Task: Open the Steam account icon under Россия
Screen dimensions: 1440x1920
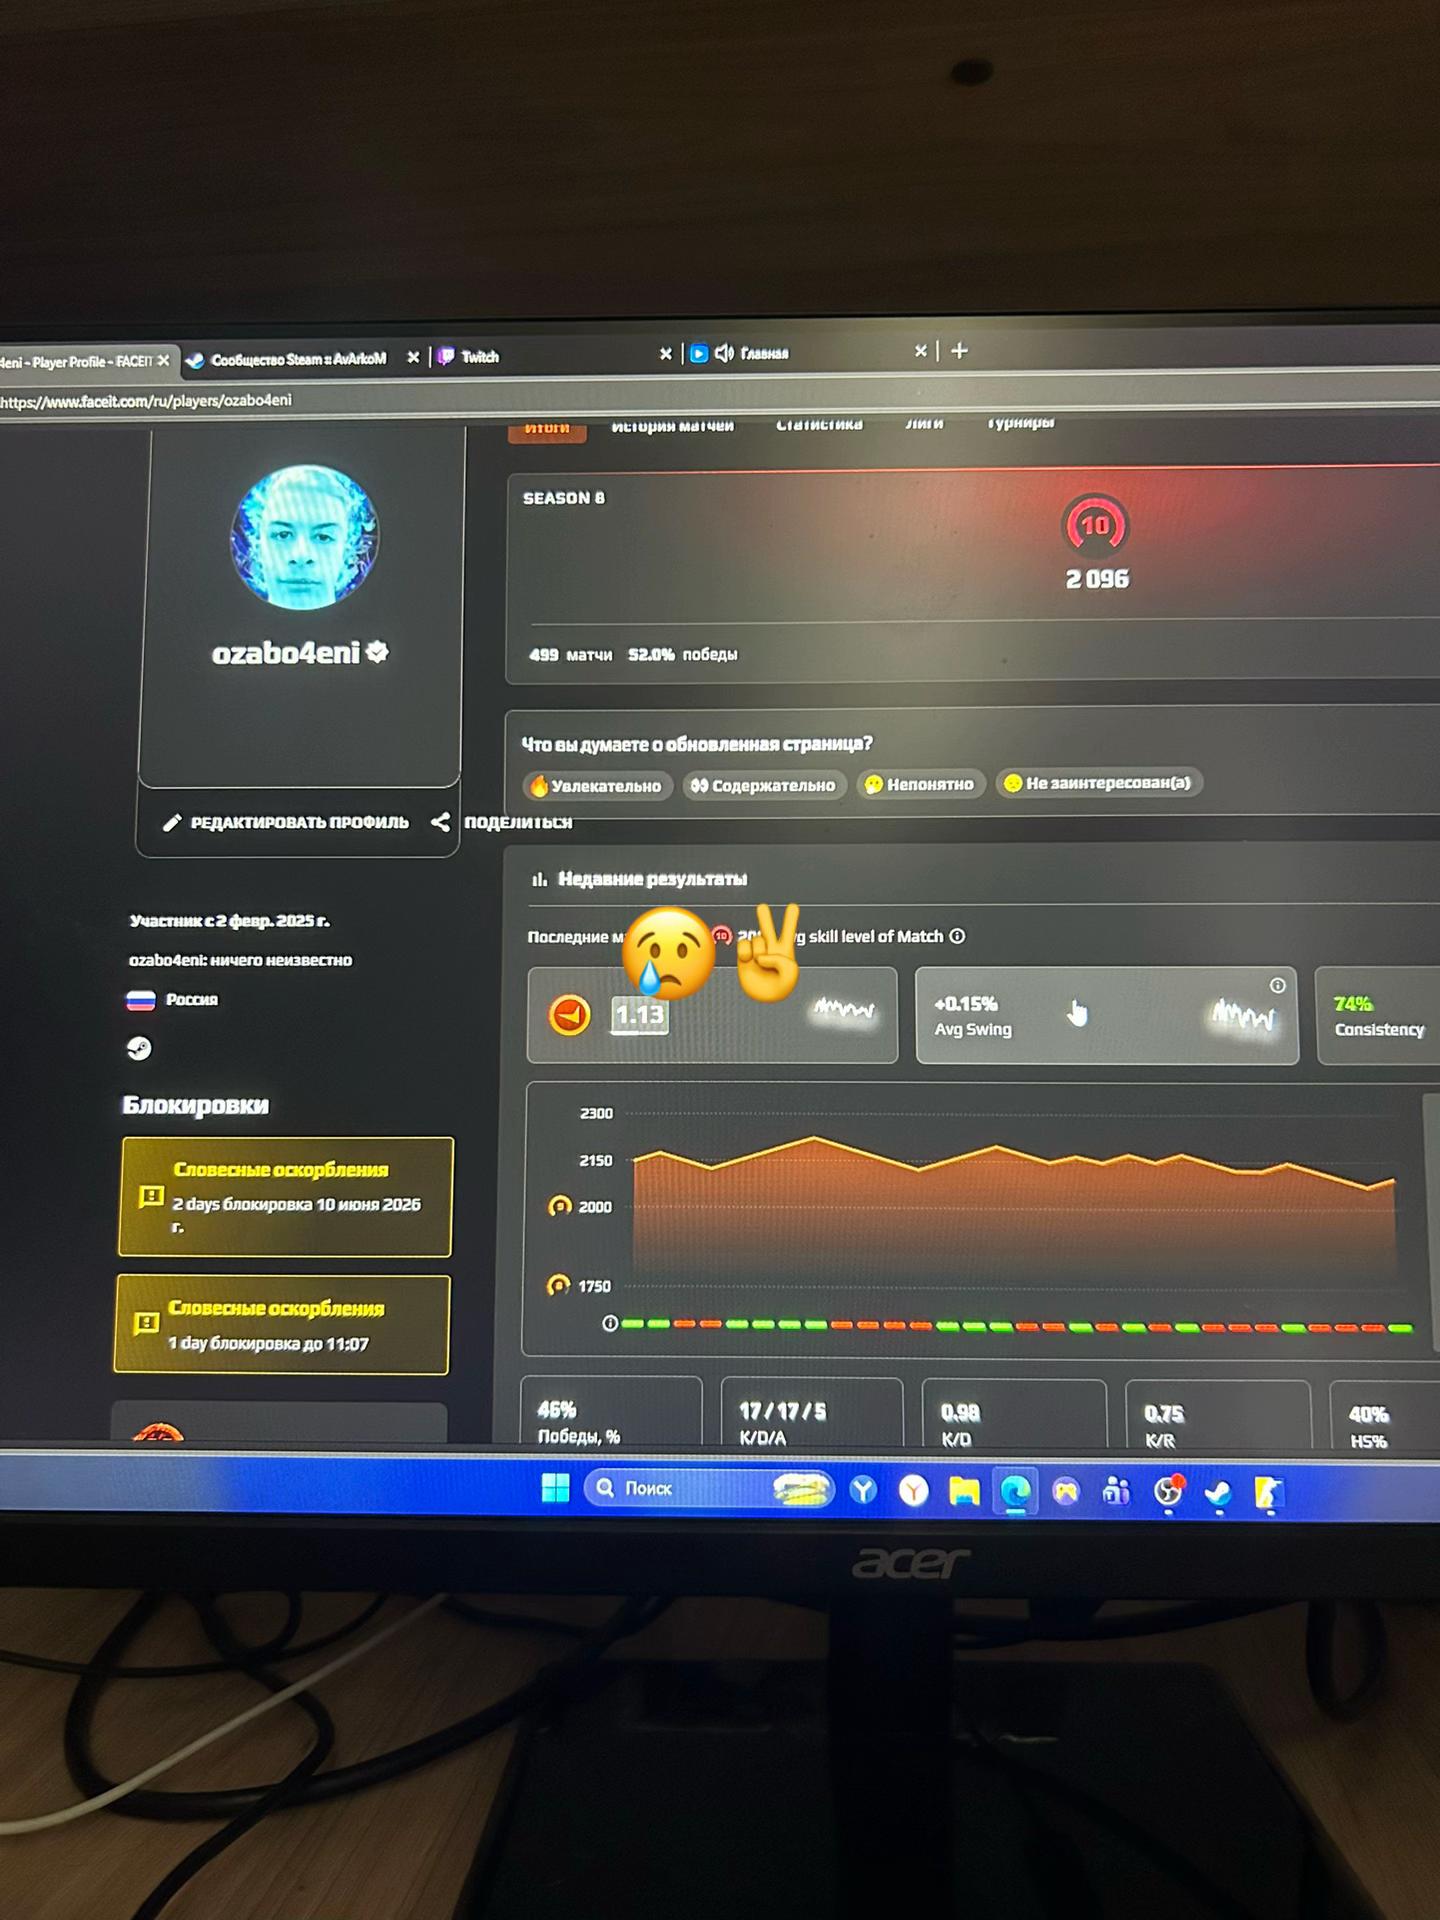Action: 139,1048
